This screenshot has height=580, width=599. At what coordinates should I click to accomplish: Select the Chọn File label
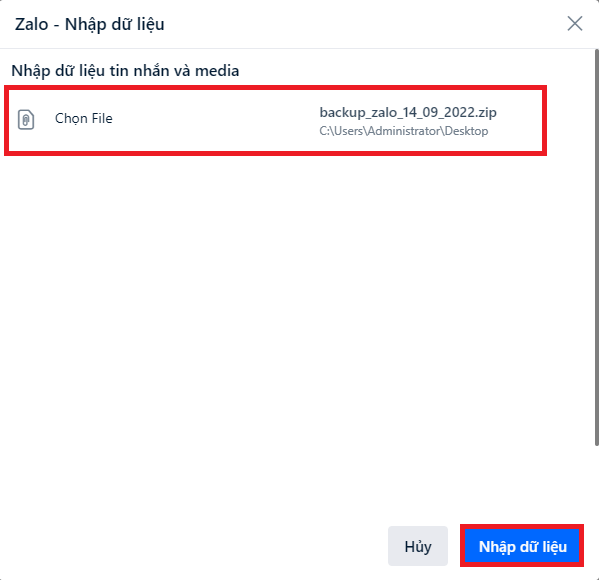tap(84, 118)
